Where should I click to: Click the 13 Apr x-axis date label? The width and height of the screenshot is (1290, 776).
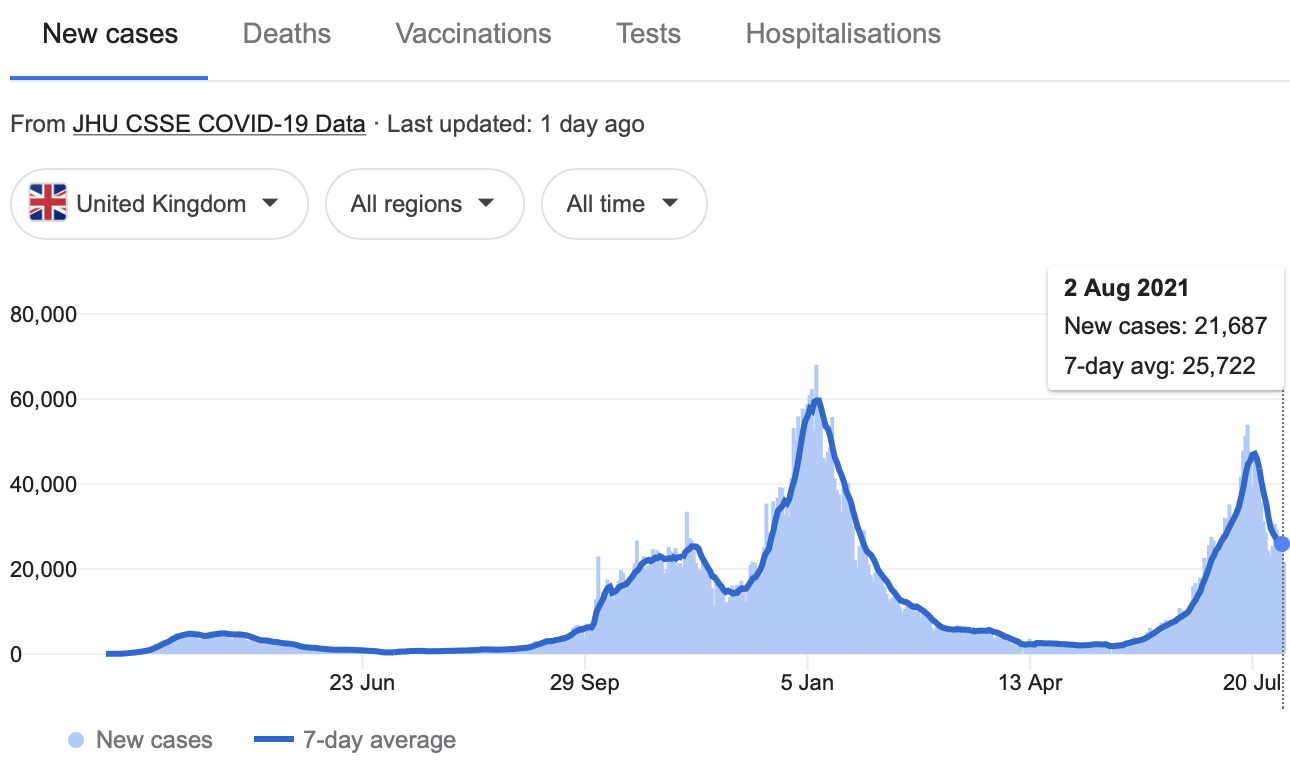pos(1031,684)
